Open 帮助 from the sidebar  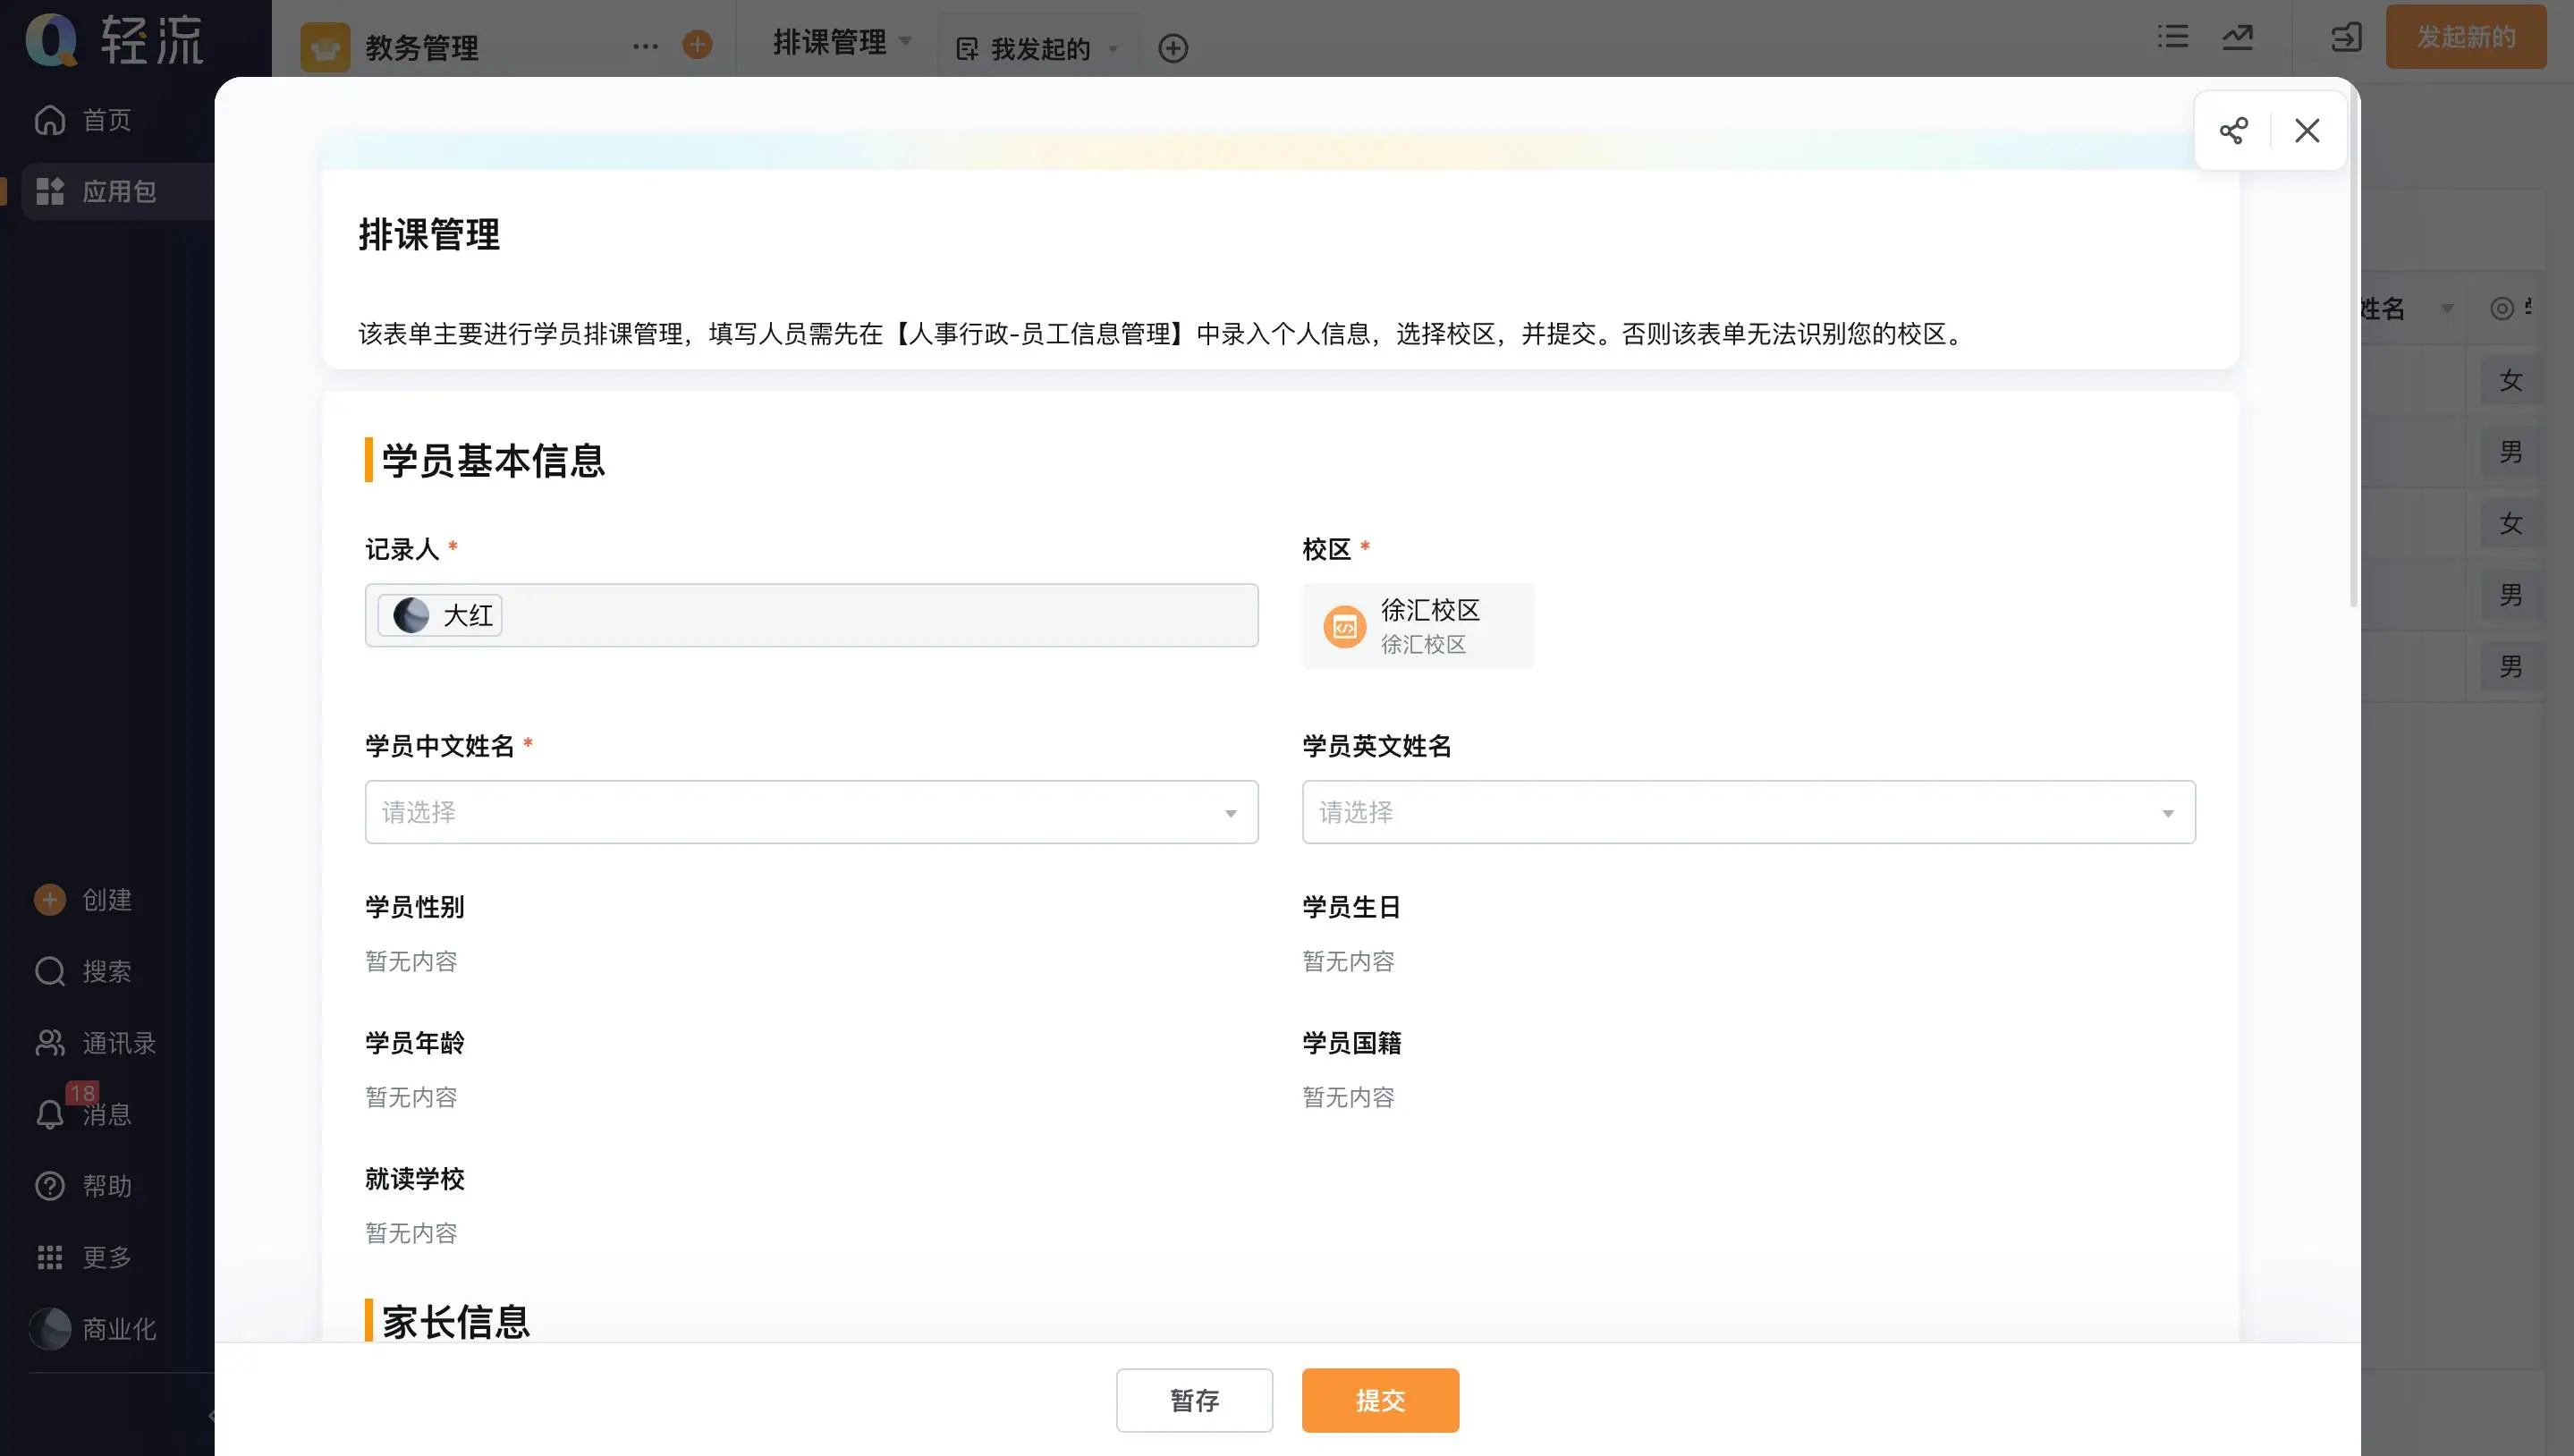click(x=83, y=1186)
